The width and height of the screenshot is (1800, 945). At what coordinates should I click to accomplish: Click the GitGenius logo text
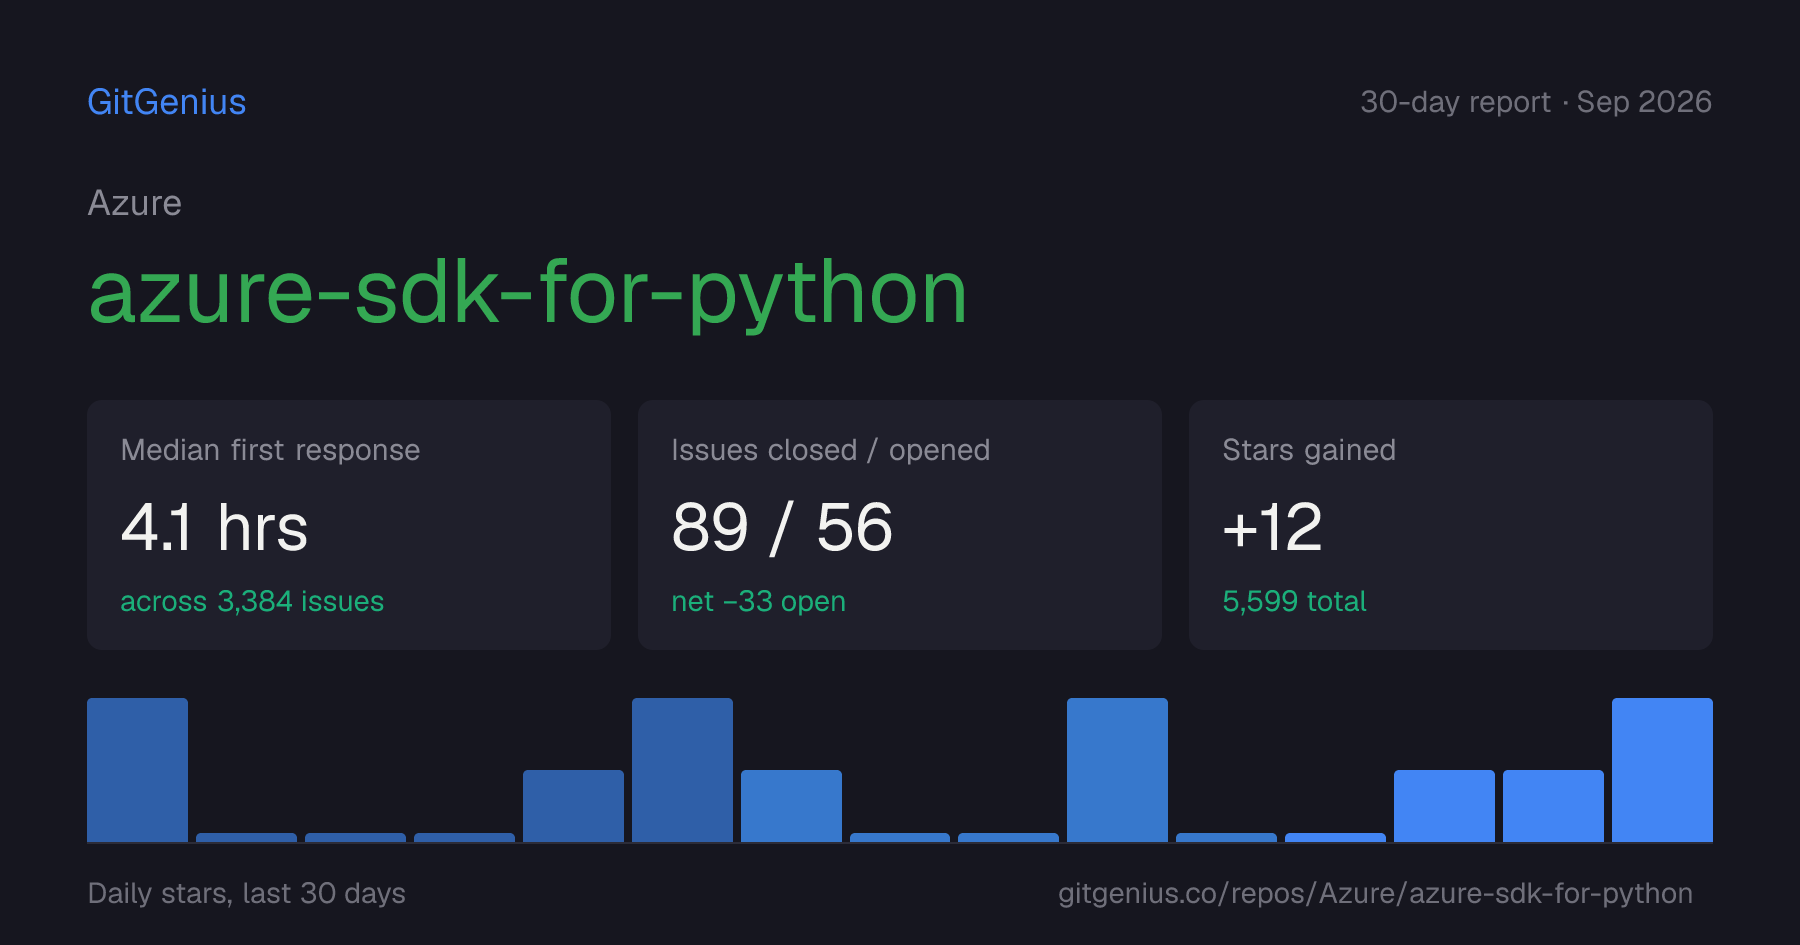(x=167, y=102)
